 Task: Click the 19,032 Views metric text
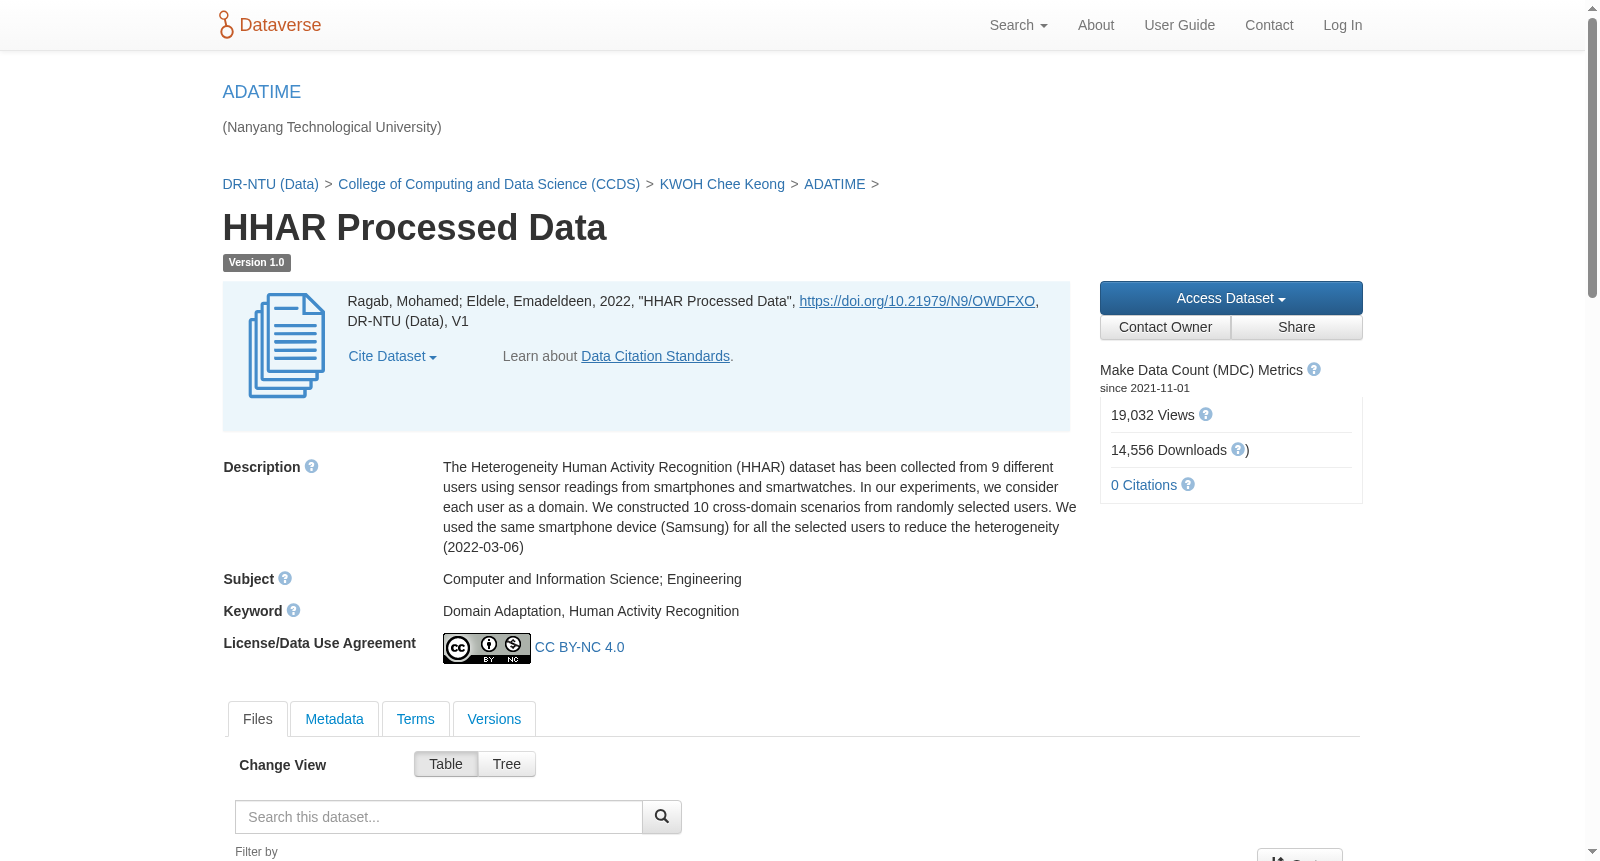point(1153,415)
